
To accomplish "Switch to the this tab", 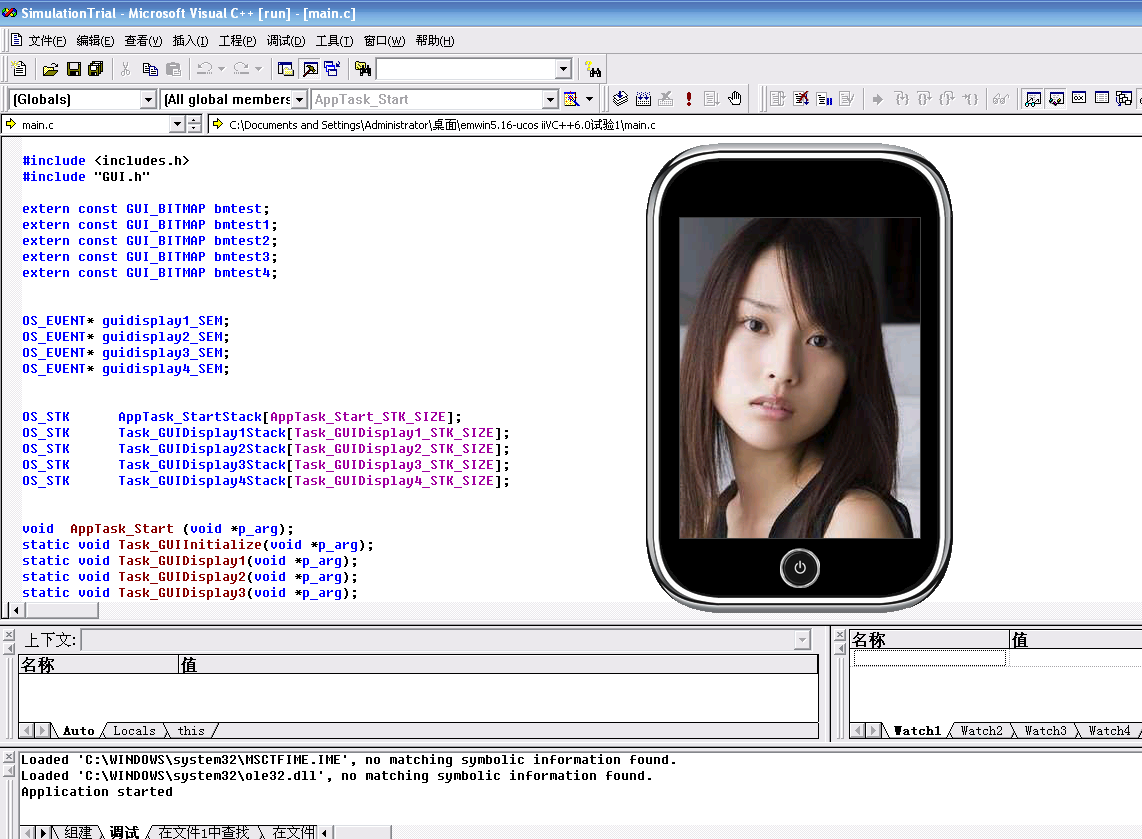I will point(191,730).
